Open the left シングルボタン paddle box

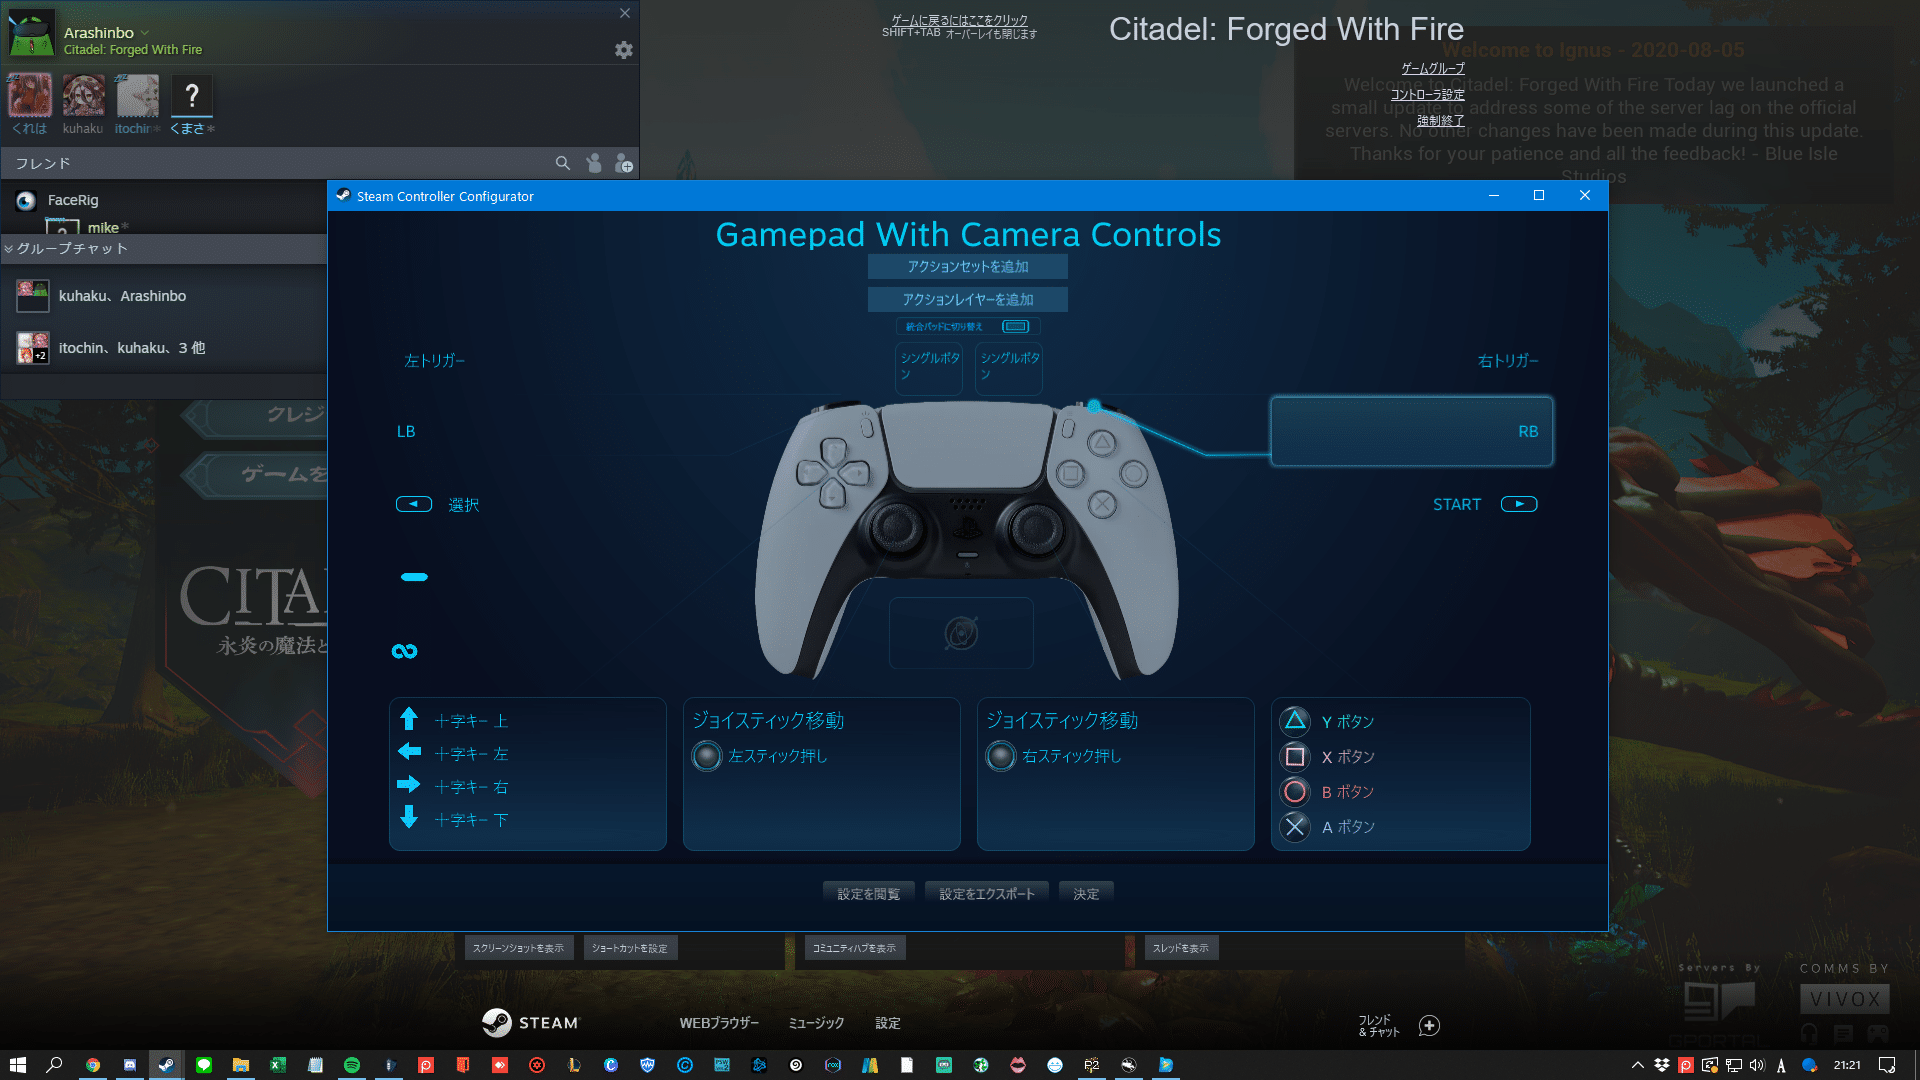(x=929, y=367)
